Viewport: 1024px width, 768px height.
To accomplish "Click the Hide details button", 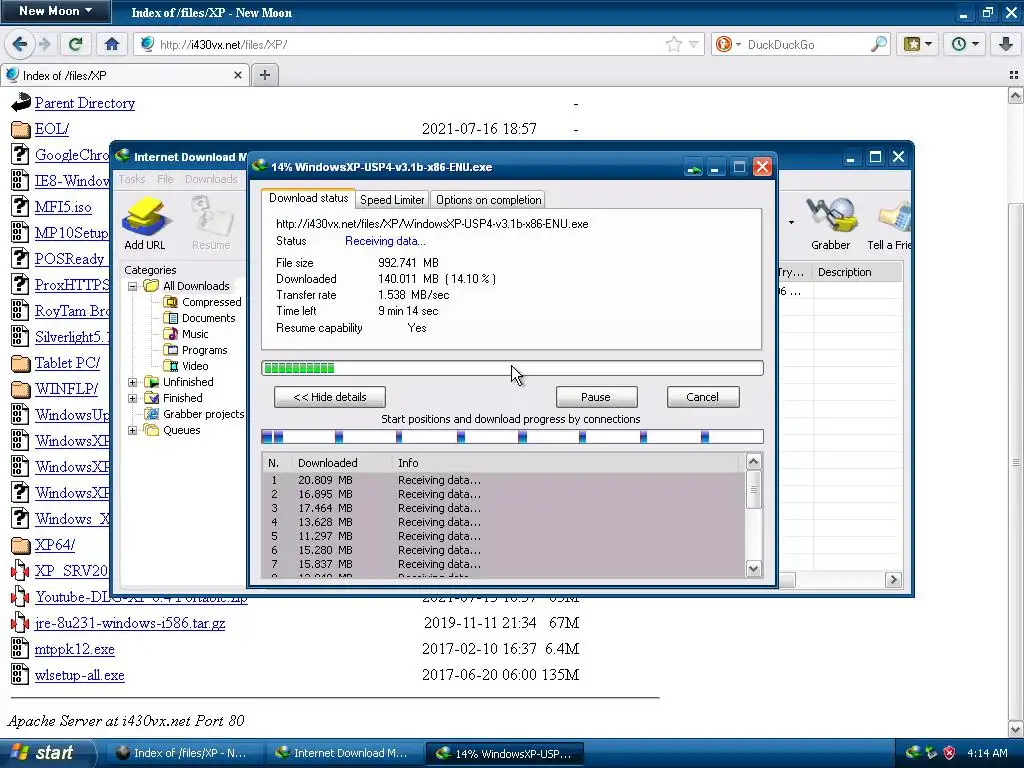I will point(330,397).
